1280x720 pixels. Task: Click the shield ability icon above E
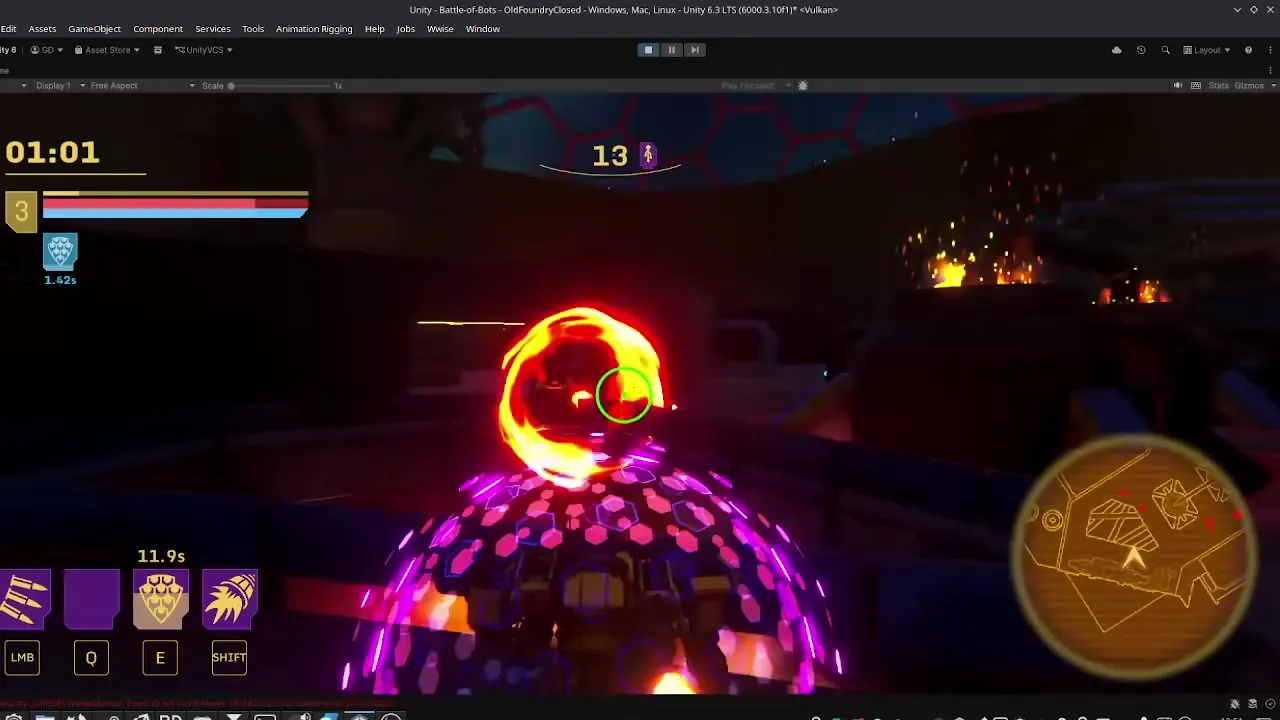[x=160, y=600]
